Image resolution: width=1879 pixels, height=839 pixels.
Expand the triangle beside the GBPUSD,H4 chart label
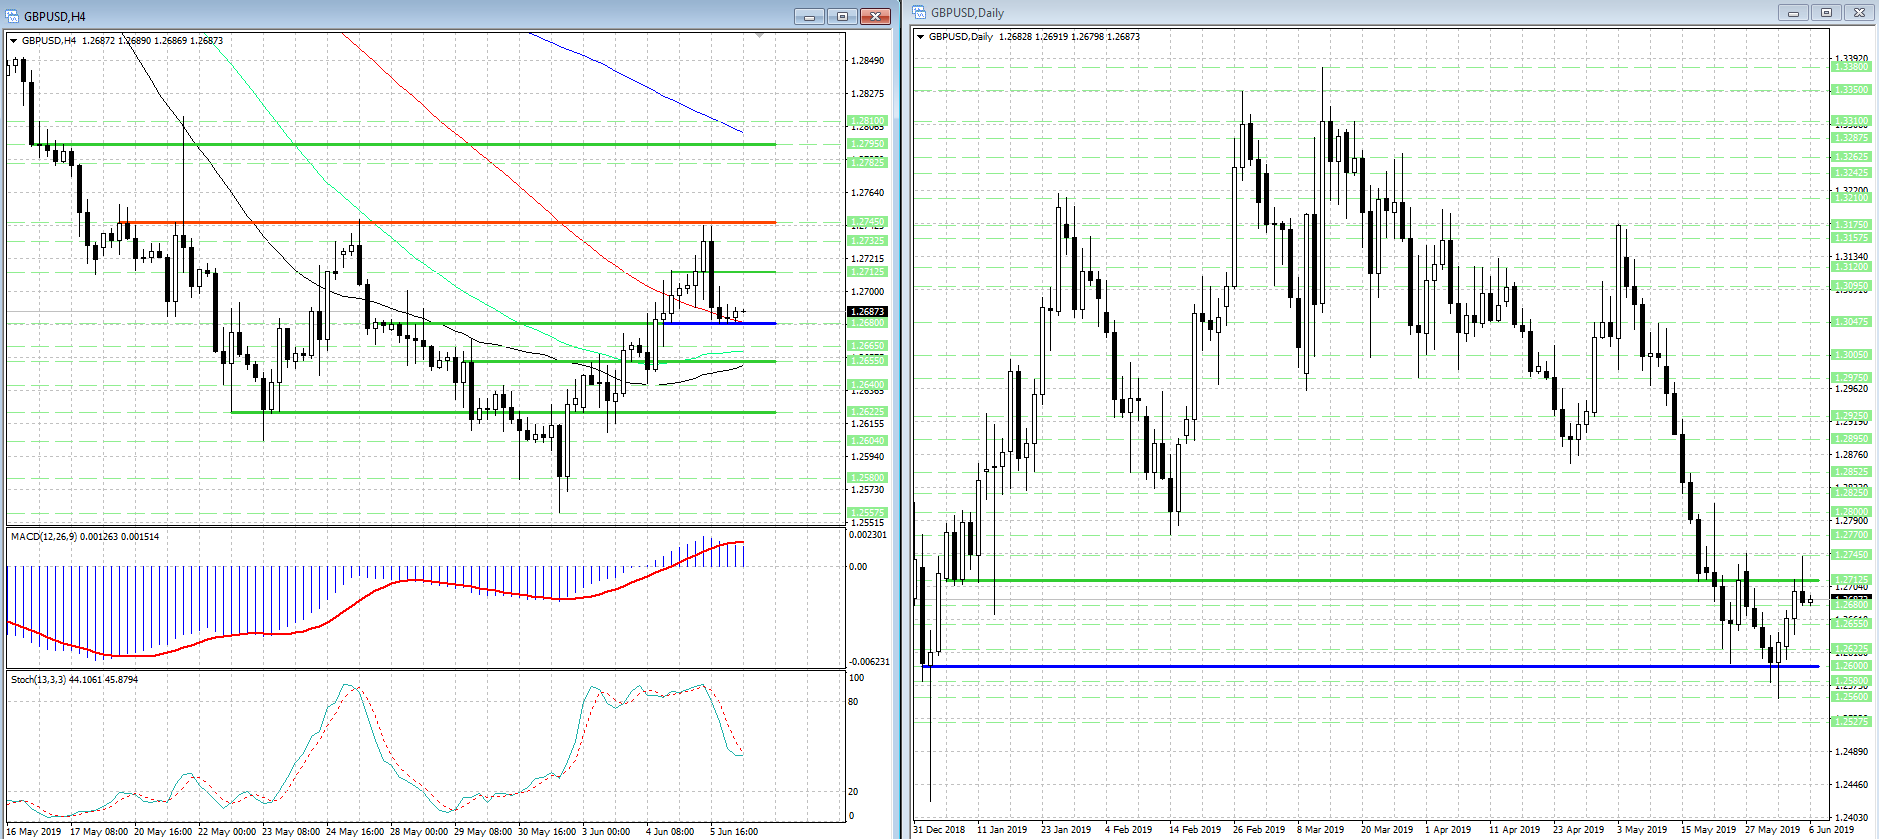tap(13, 41)
